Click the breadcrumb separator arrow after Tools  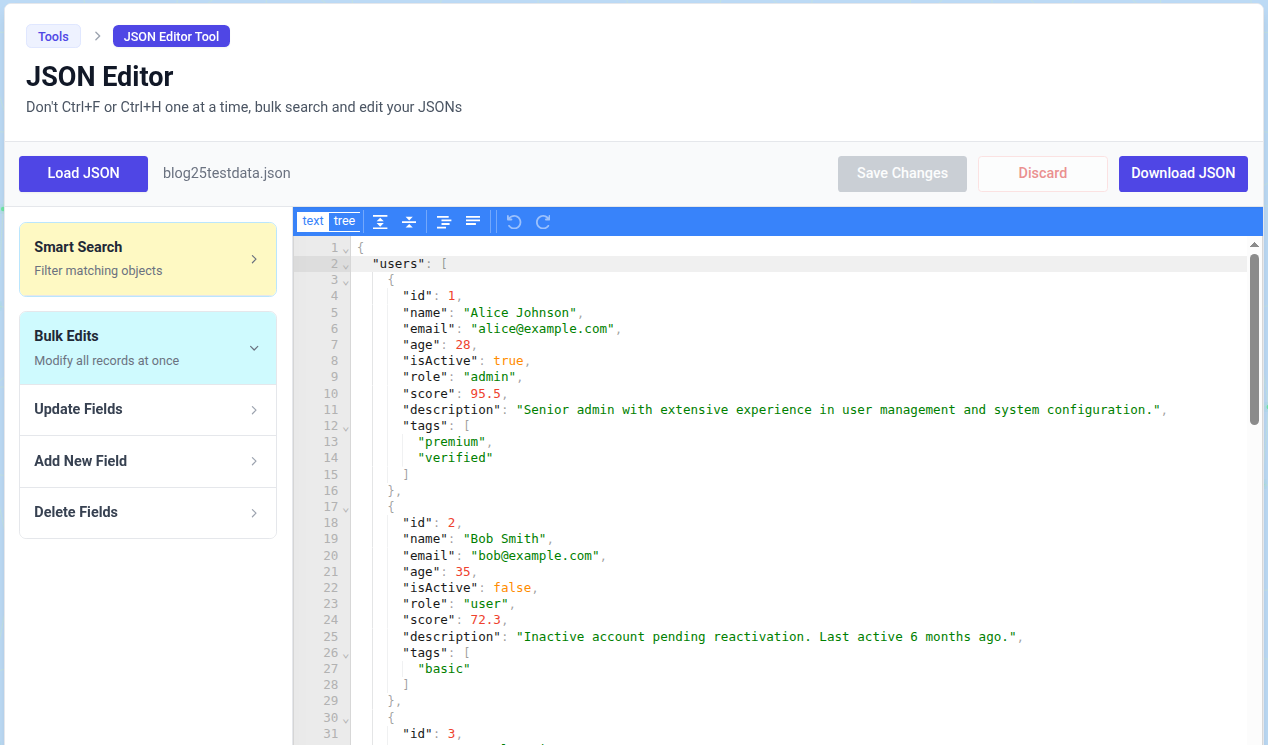[97, 36]
